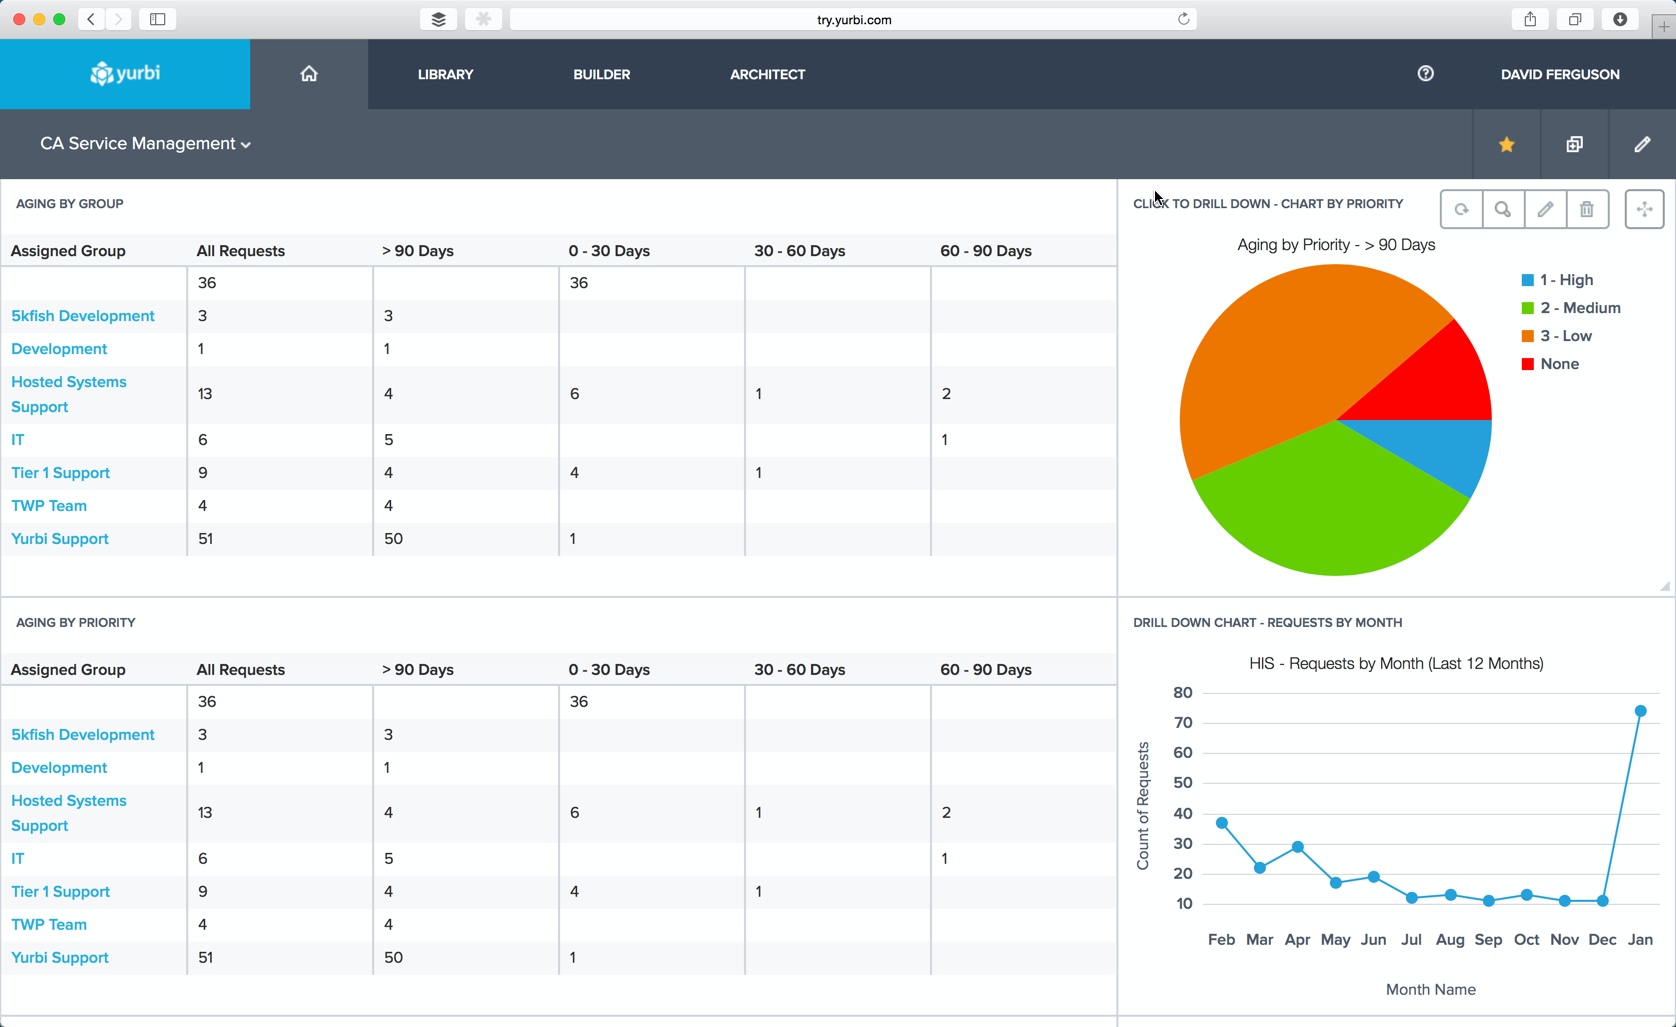Click the '3 - Low' orange legend swatch

[1527, 336]
